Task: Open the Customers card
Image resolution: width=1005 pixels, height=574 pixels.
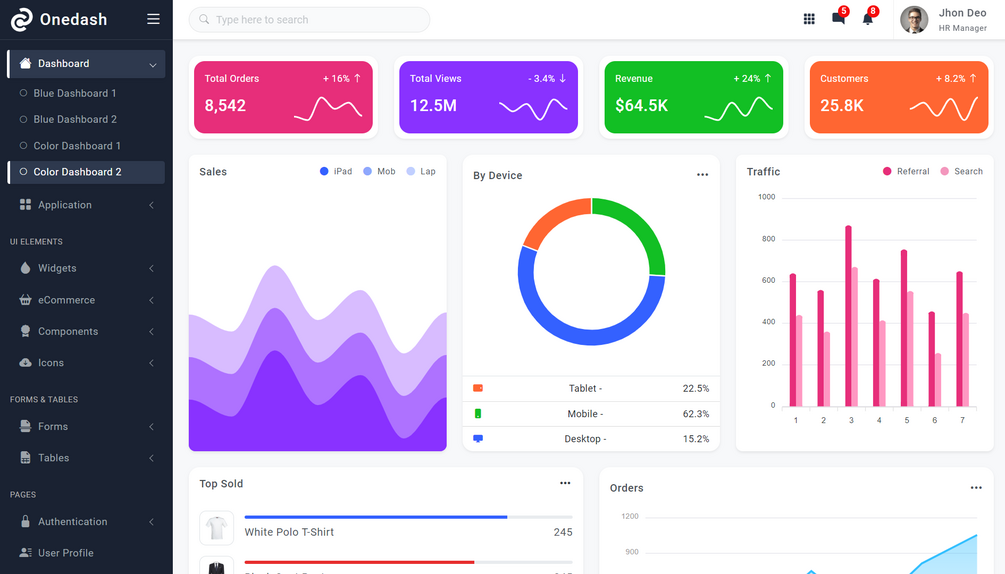Action: [x=899, y=97]
